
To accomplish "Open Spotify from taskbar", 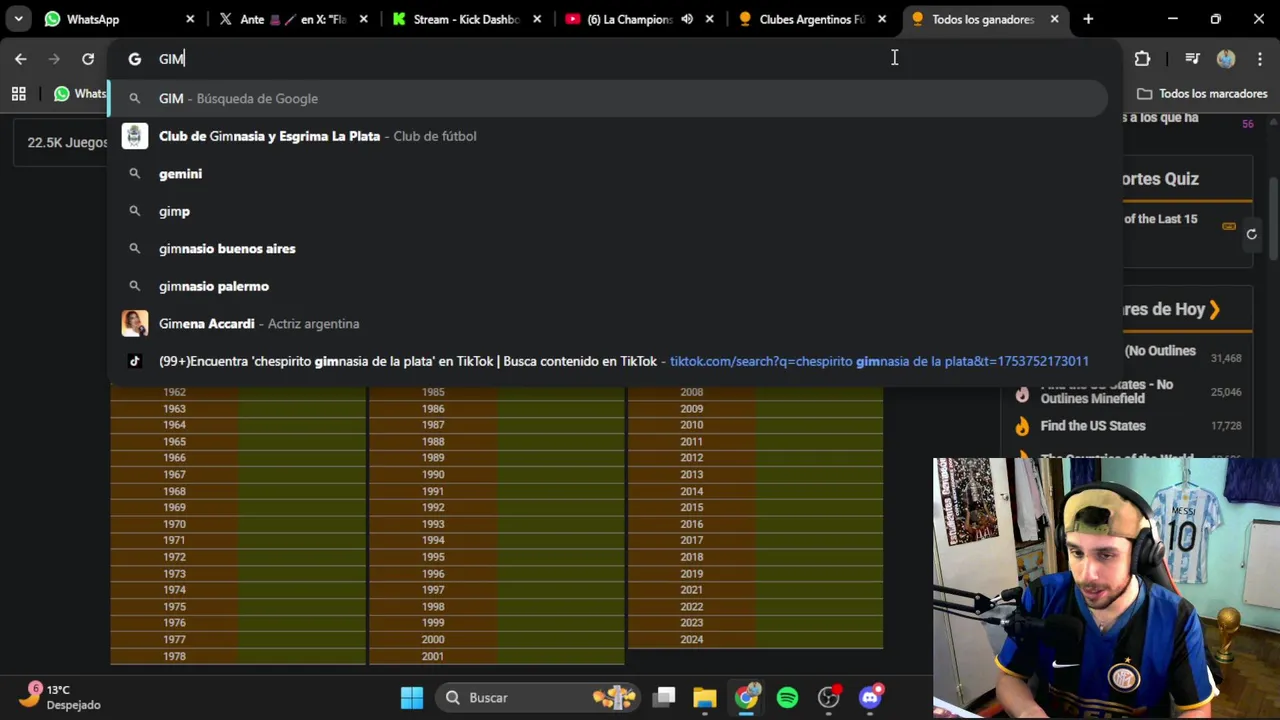I will click(787, 697).
